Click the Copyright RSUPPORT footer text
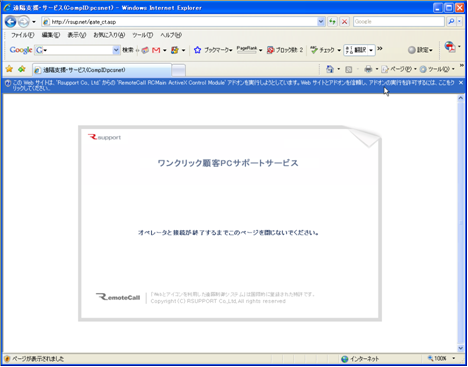468x367 pixels. (218, 301)
